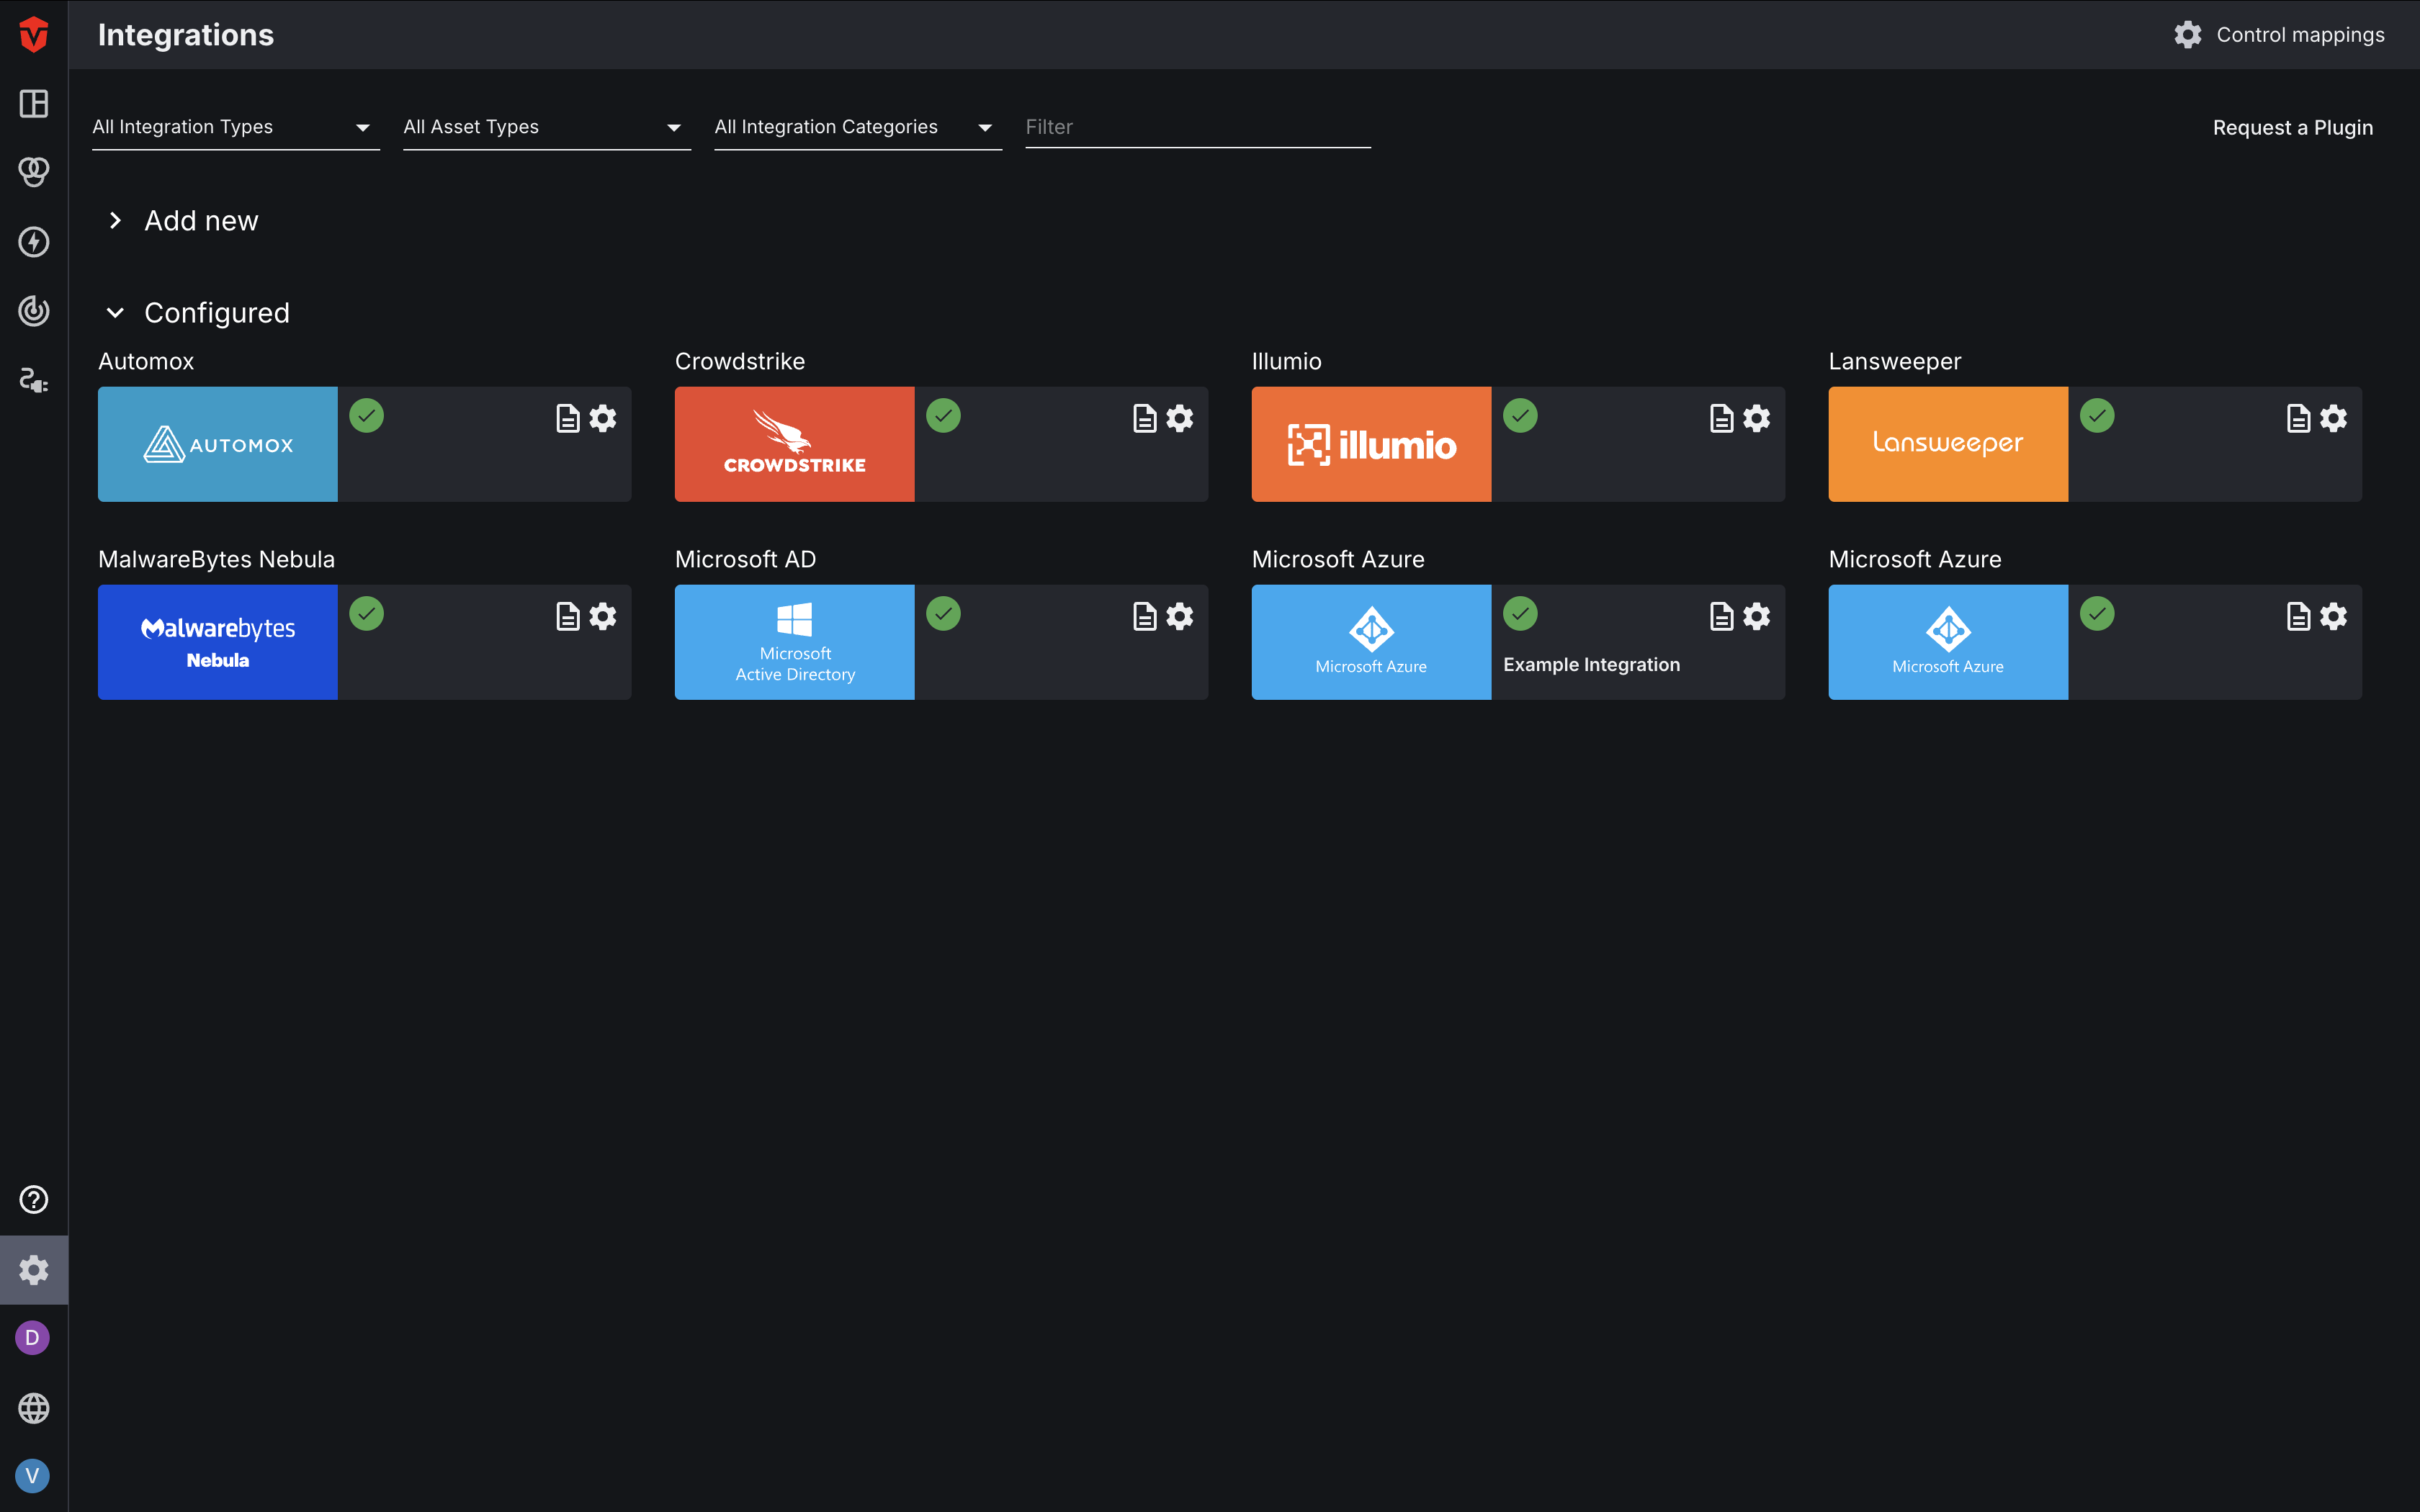Screen dimensions: 2420x1512
Task: Open Microsoft AD settings gear
Action: pos(1180,616)
